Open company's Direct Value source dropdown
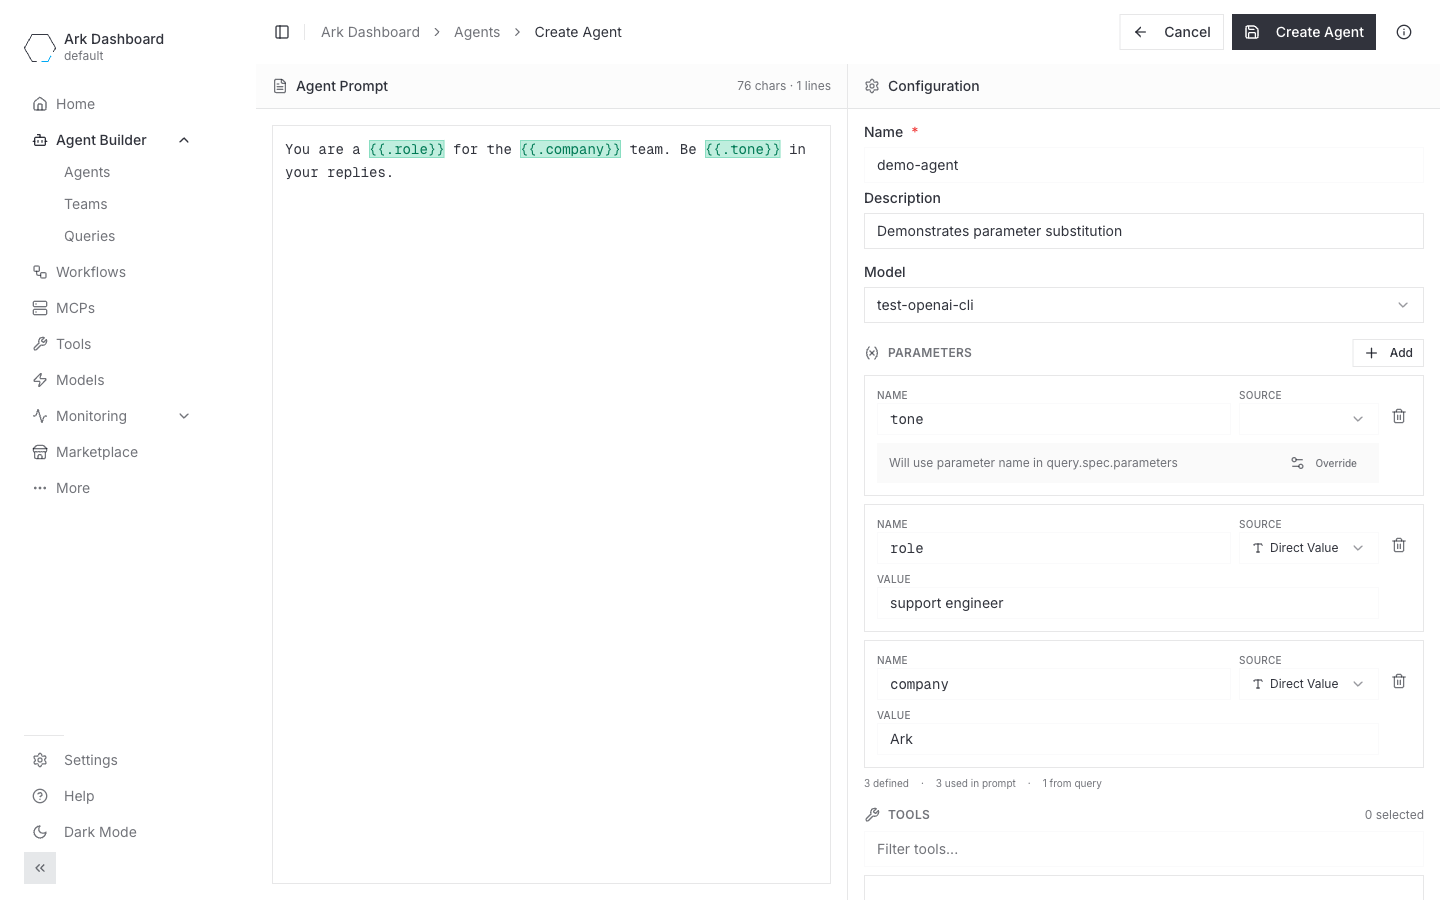The height and width of the screenshot is (900, 1440). click(x=1308, y=684)
